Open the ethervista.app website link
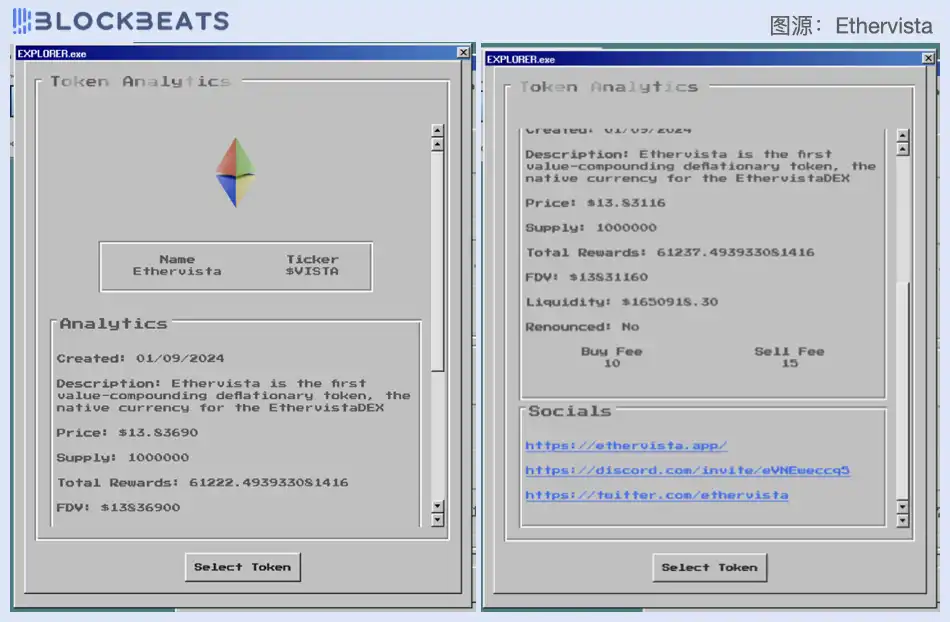Image resolution: width=950 pixels, height=622 pixels. pos(626,446)
